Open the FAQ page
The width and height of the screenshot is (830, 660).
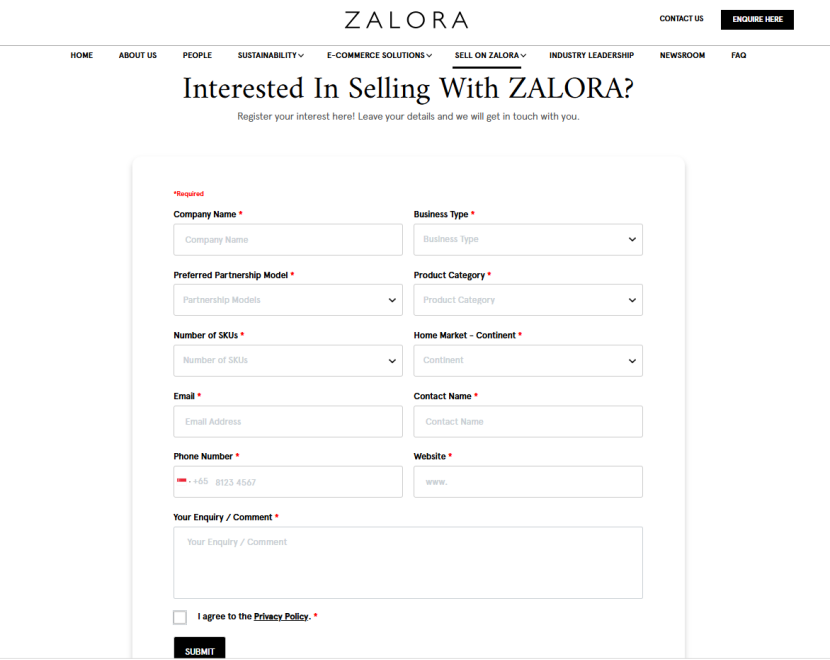738,55
